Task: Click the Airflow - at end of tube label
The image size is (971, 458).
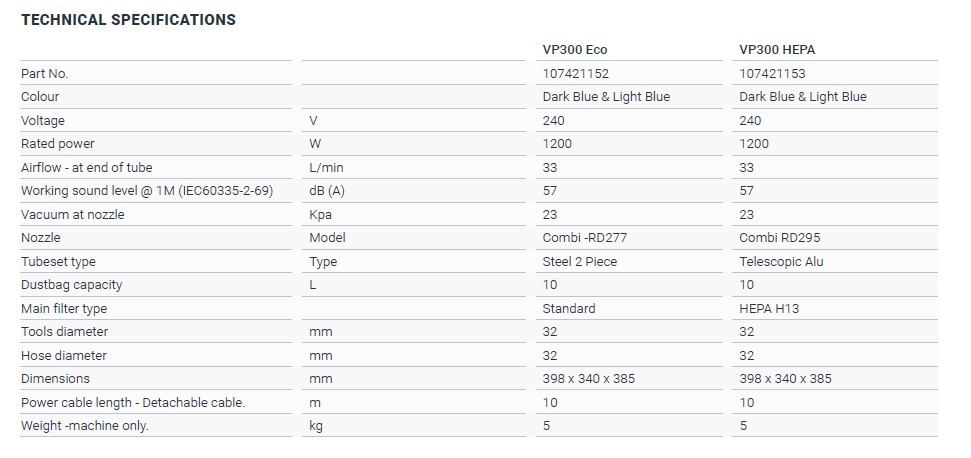Action: [87, 168]
